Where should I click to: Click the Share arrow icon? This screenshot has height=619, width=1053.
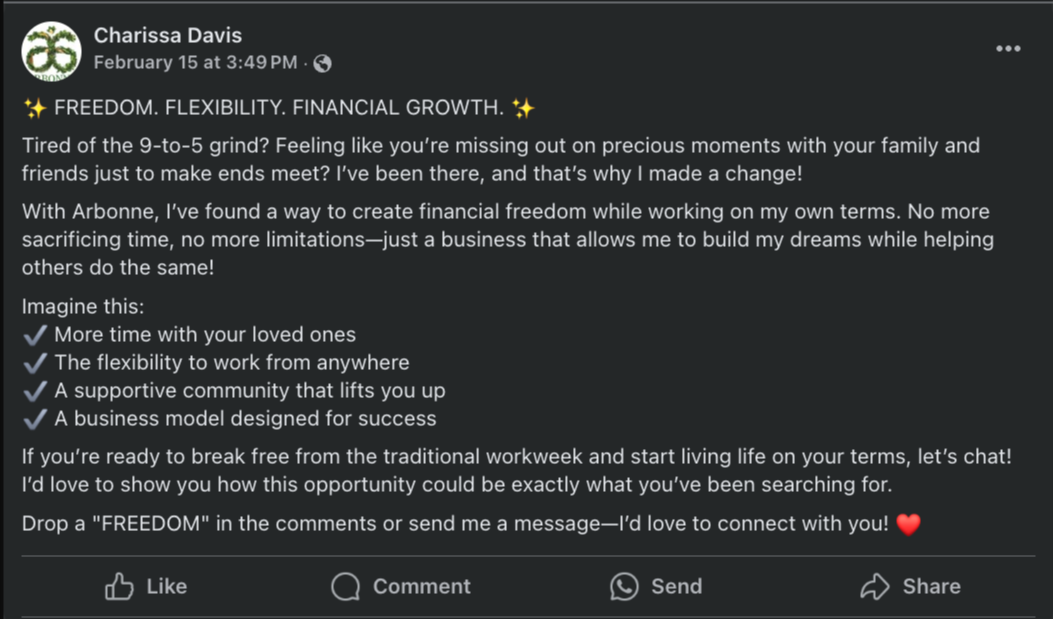875,586
